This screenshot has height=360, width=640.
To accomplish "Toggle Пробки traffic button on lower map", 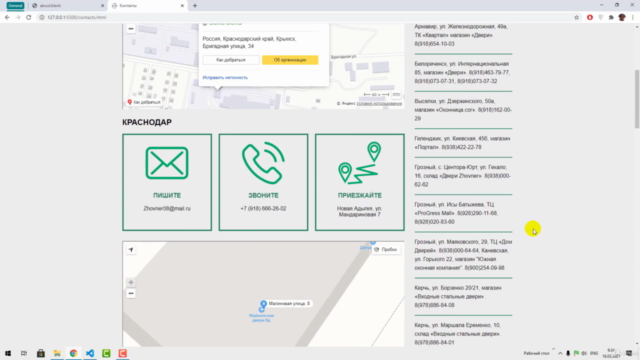I will tap(386, 249).
